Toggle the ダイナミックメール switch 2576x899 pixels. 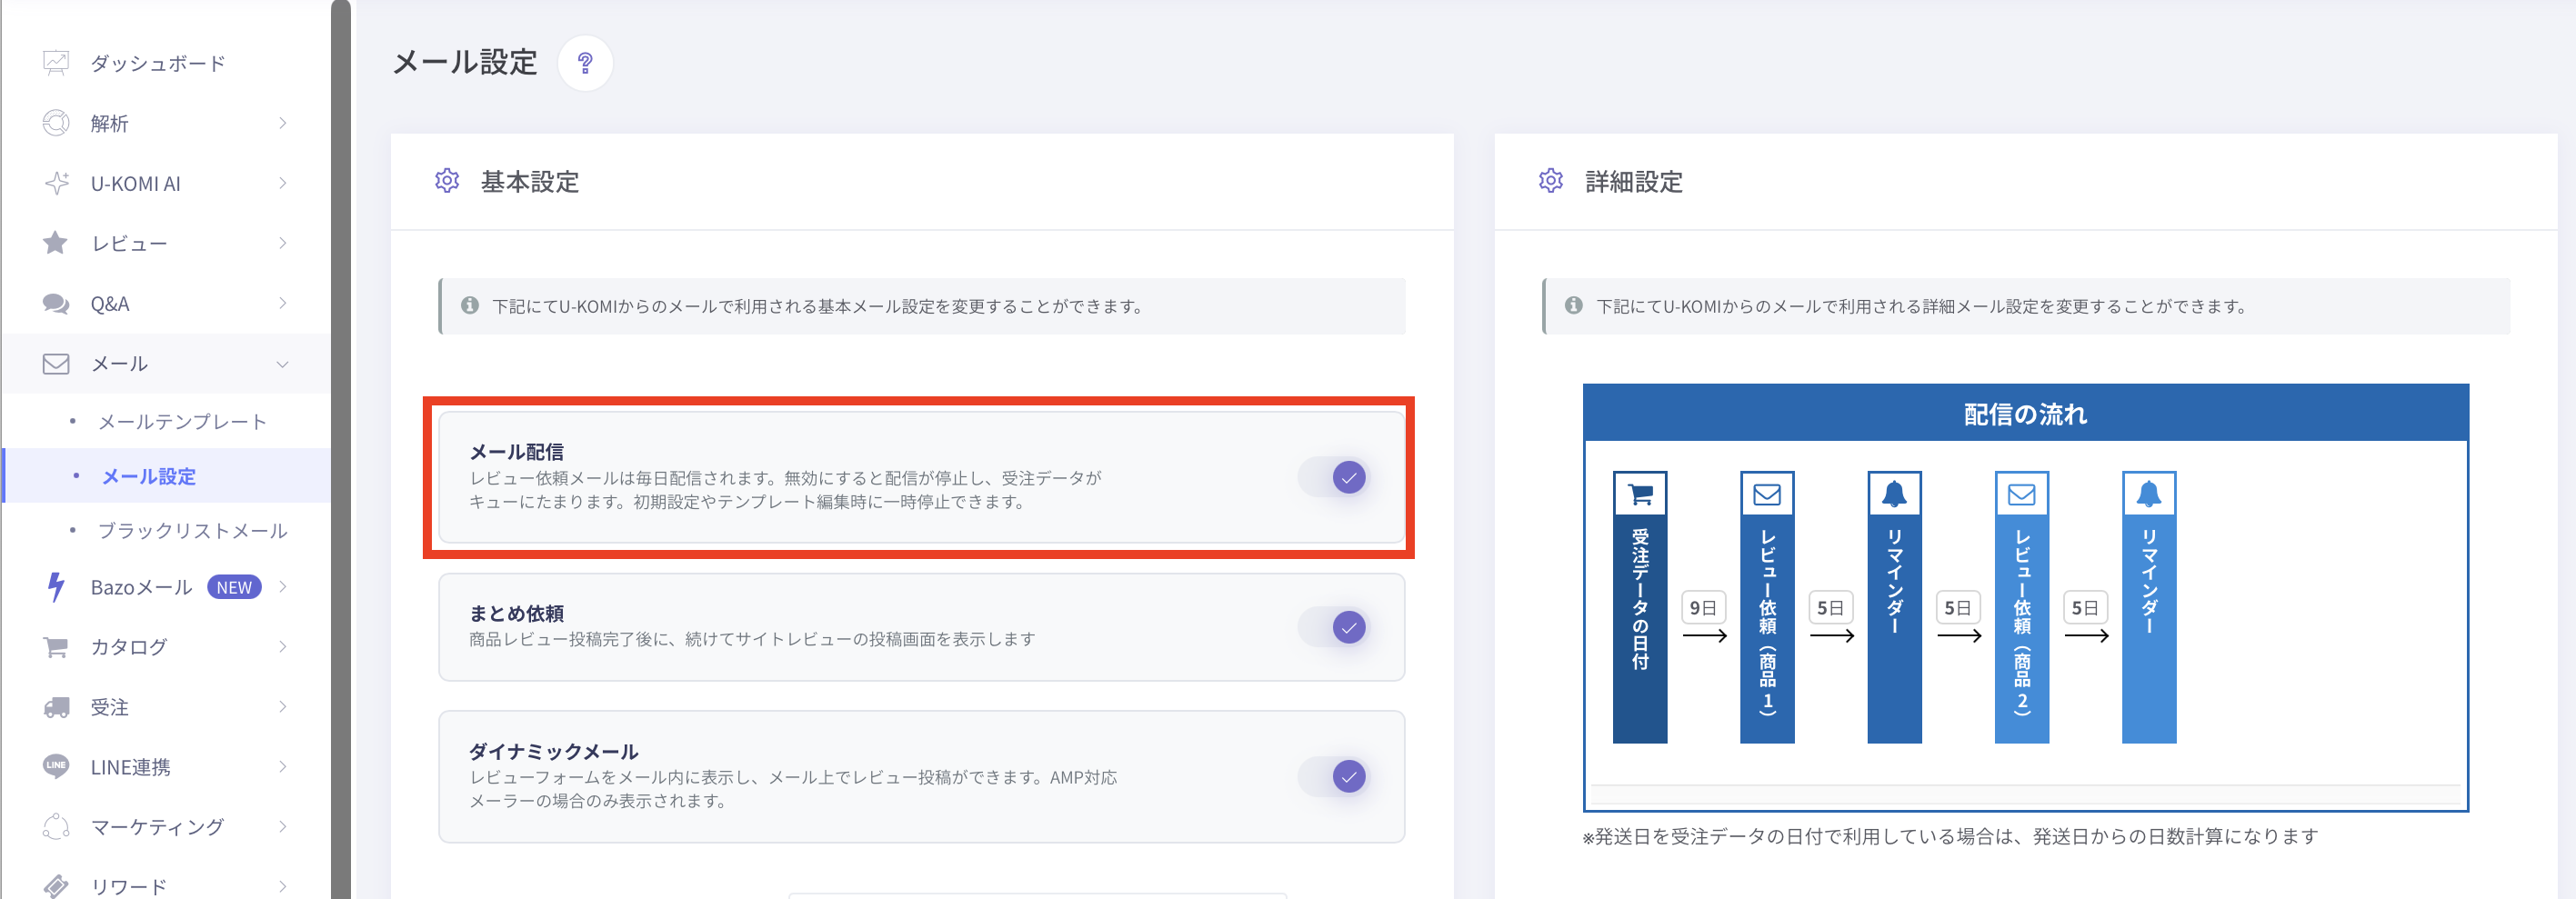point(1333,777)
